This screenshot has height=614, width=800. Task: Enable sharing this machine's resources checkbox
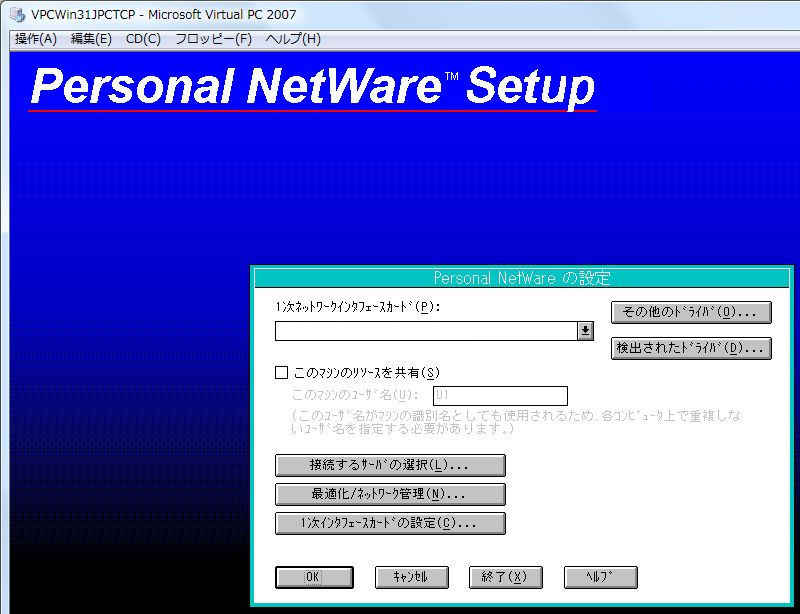(x=282, y=373)
